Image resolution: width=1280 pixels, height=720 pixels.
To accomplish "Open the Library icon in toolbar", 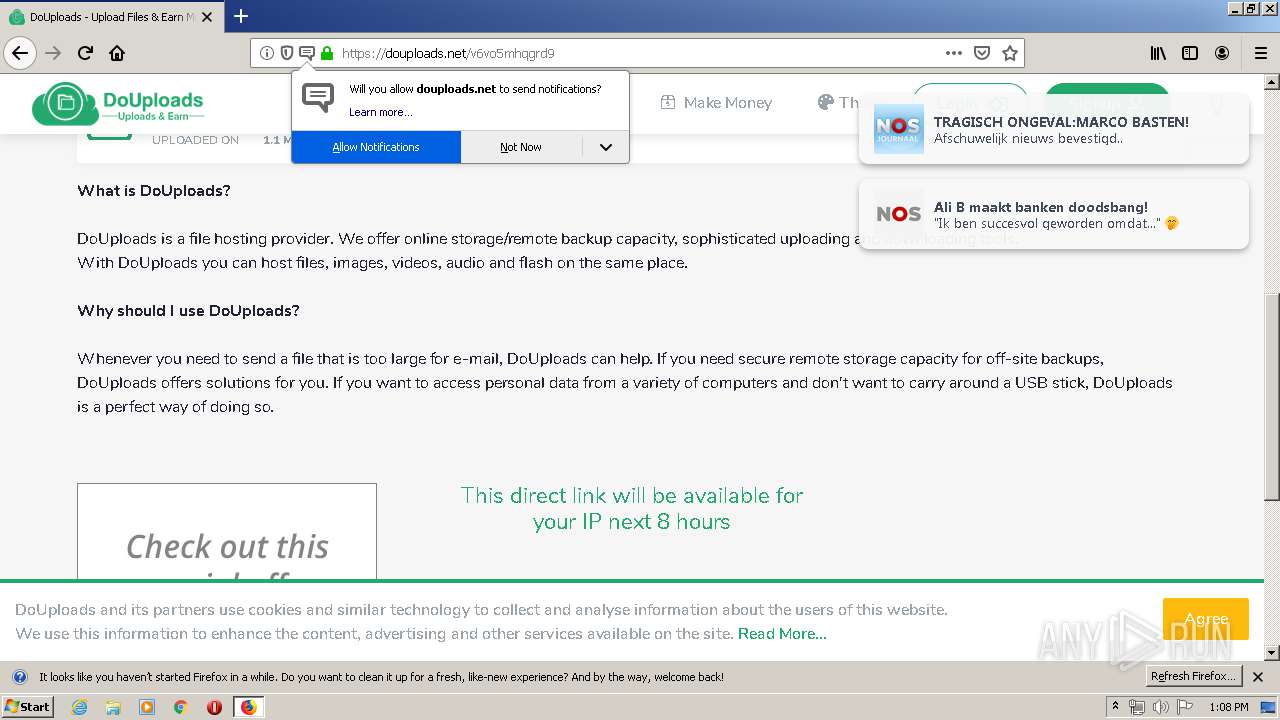I will [x=1158, y=53].
